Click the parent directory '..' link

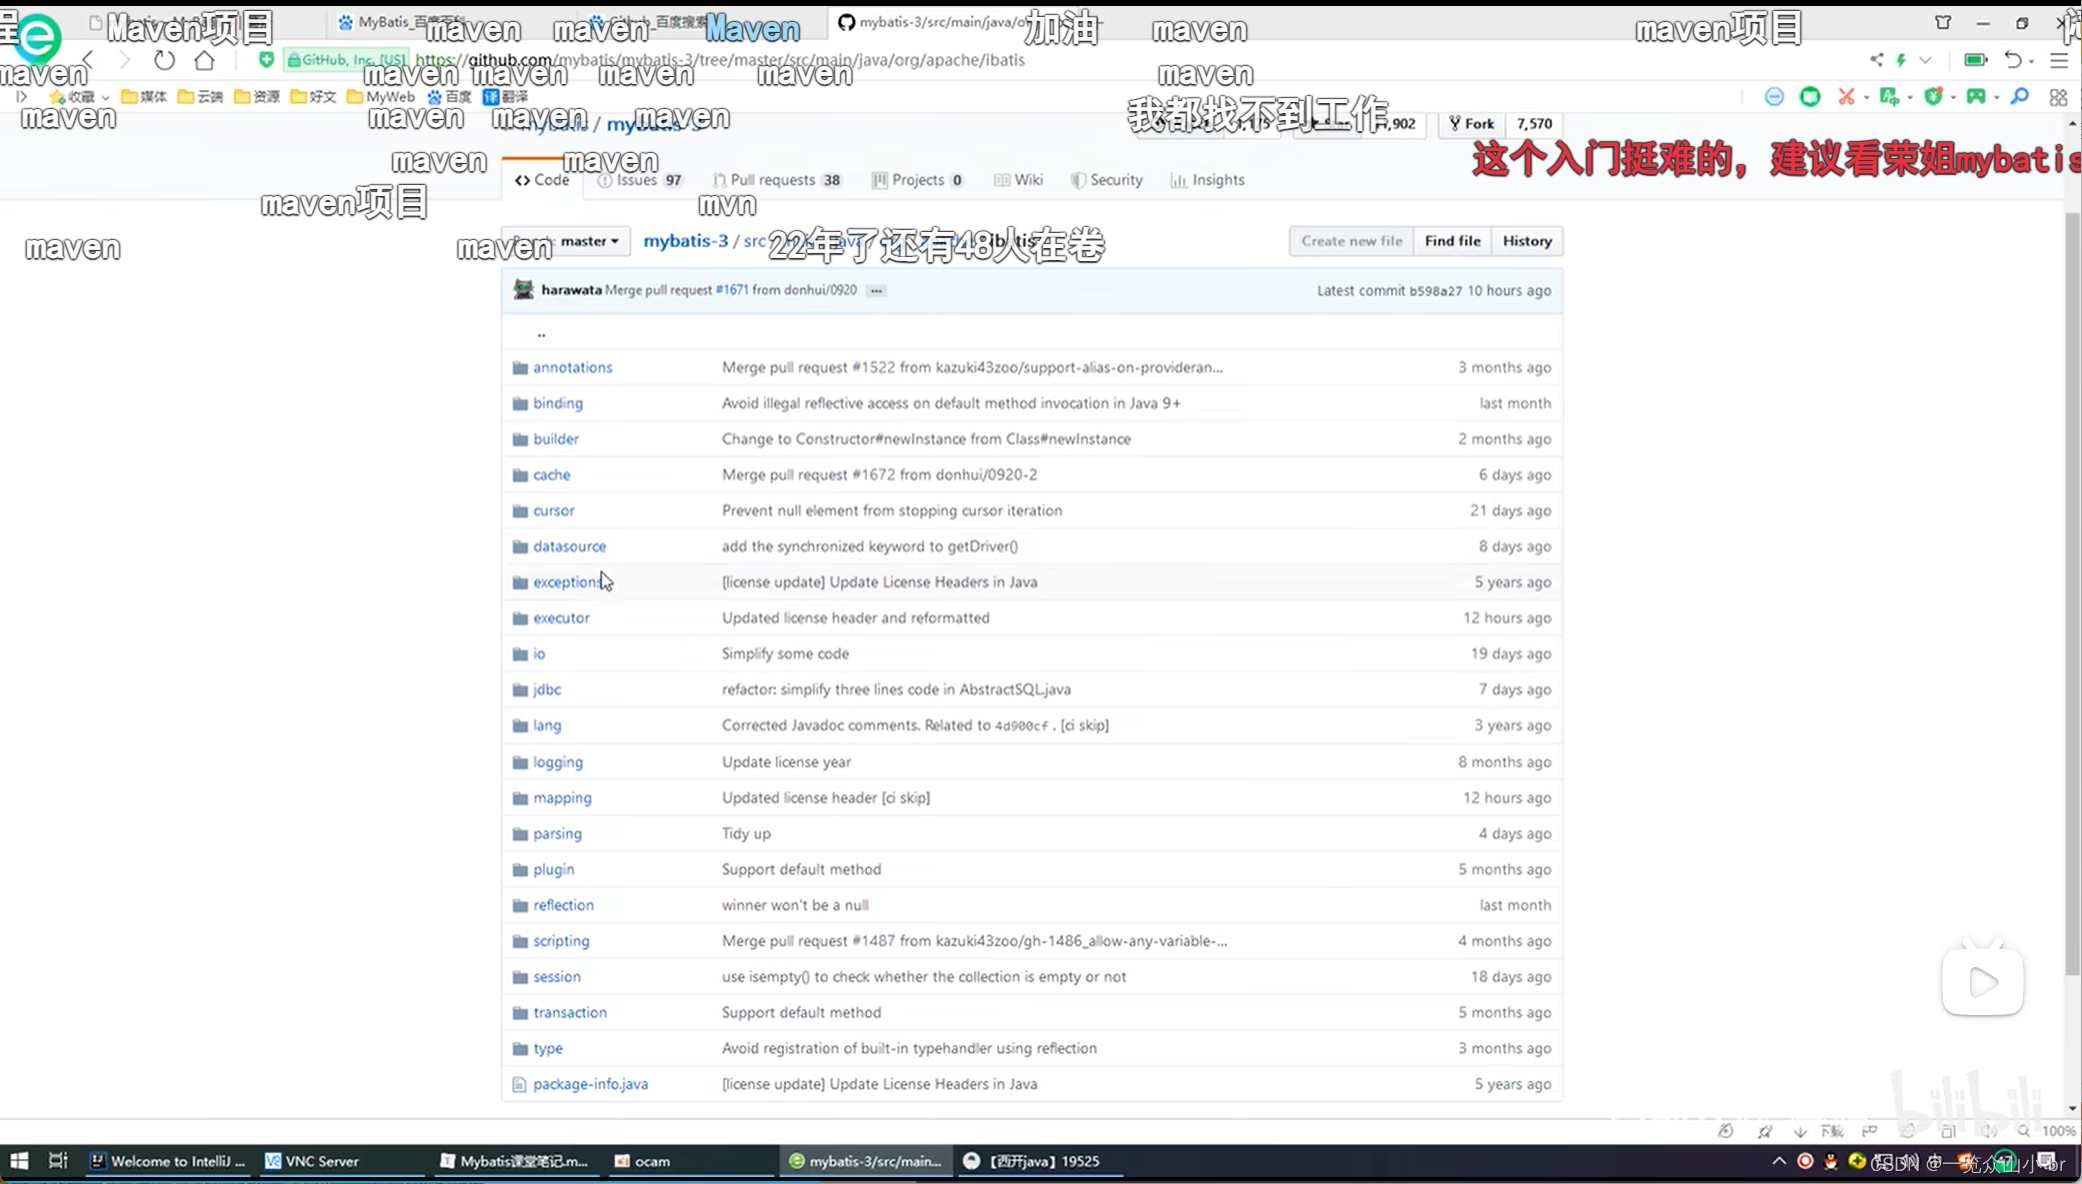tap(541, 333)
